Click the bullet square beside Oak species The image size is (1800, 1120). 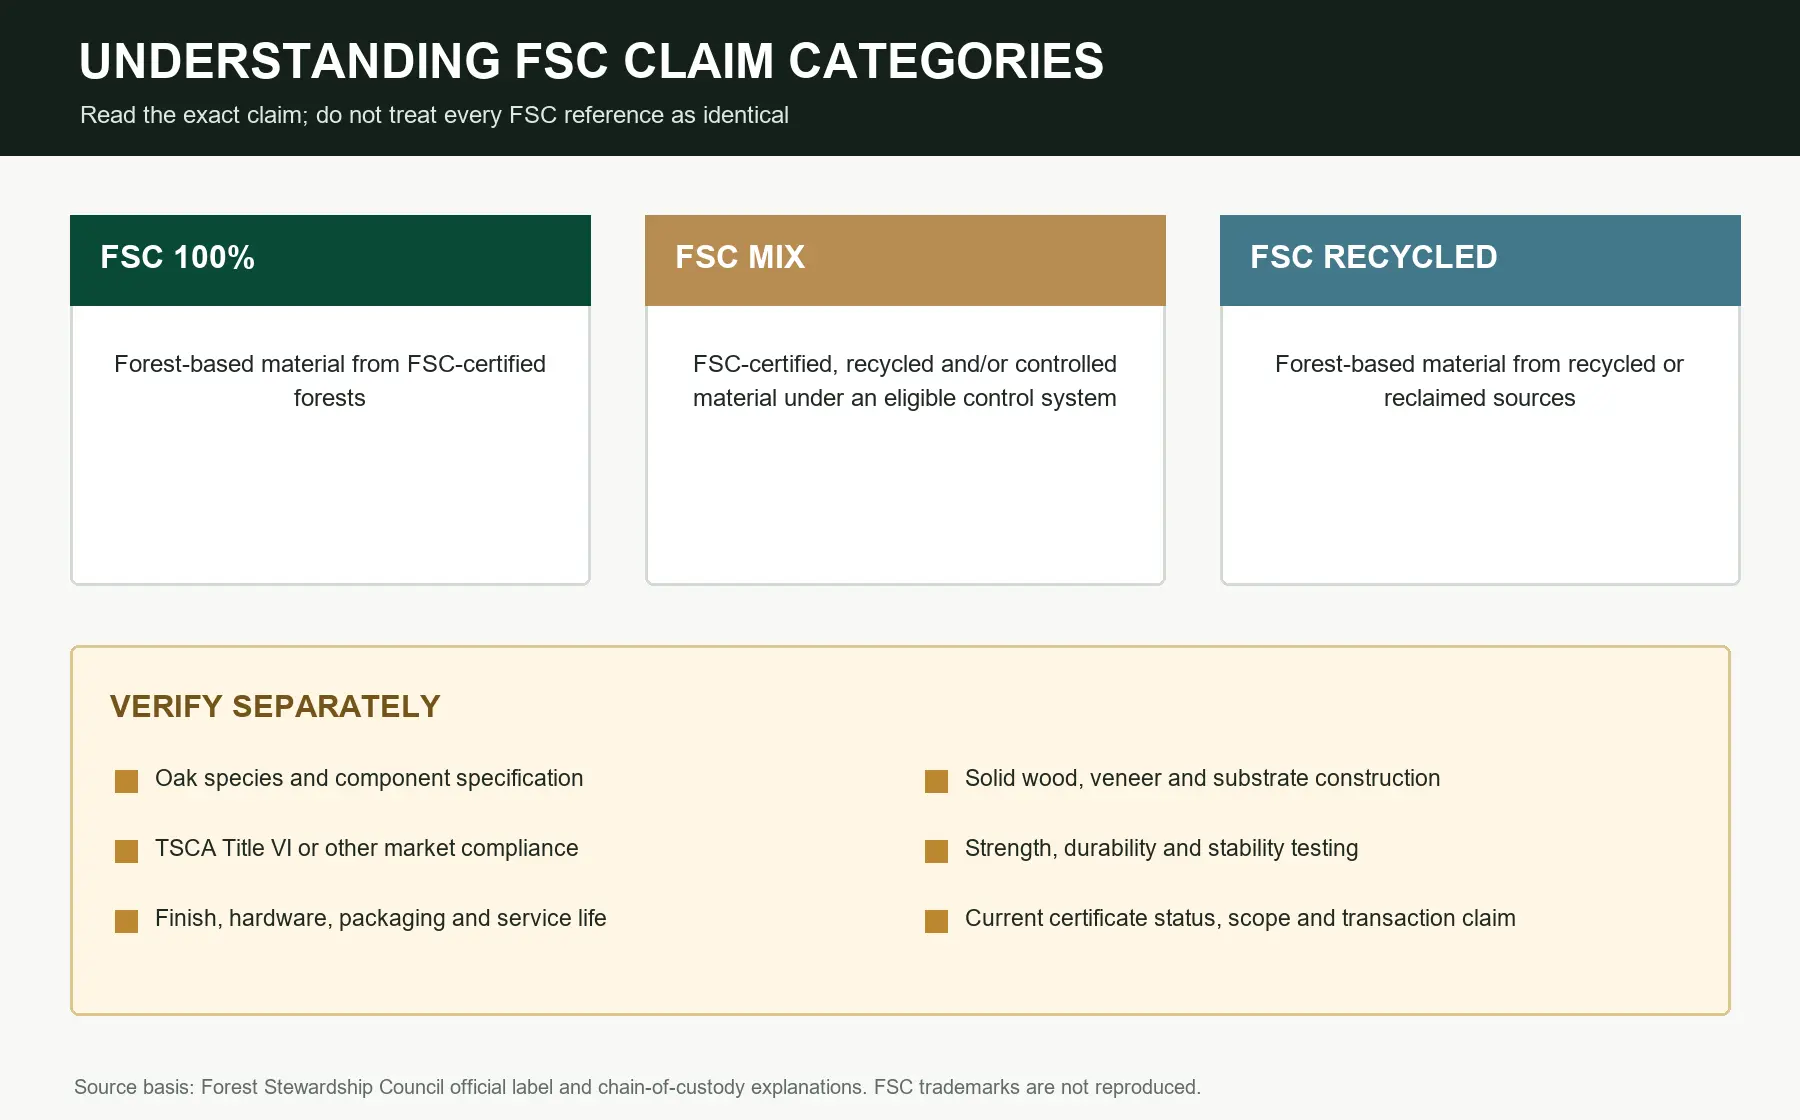click(126, 781)
